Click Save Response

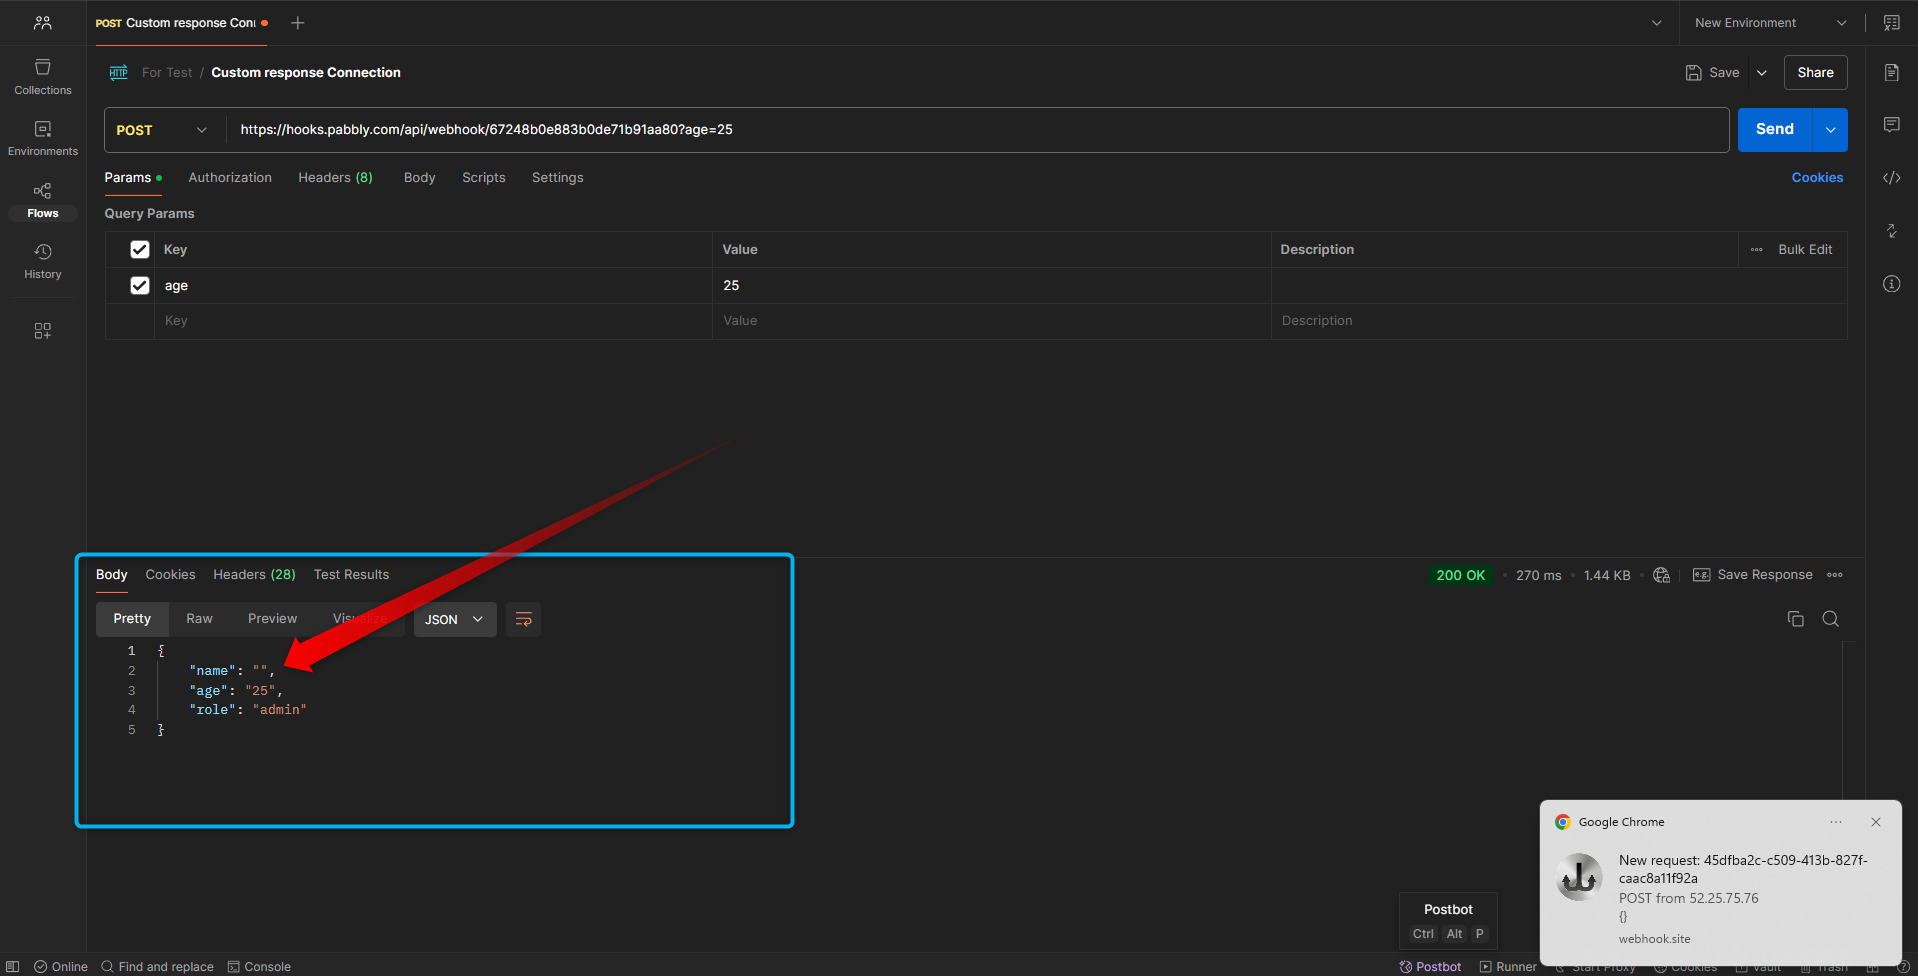click(1752, 575)
